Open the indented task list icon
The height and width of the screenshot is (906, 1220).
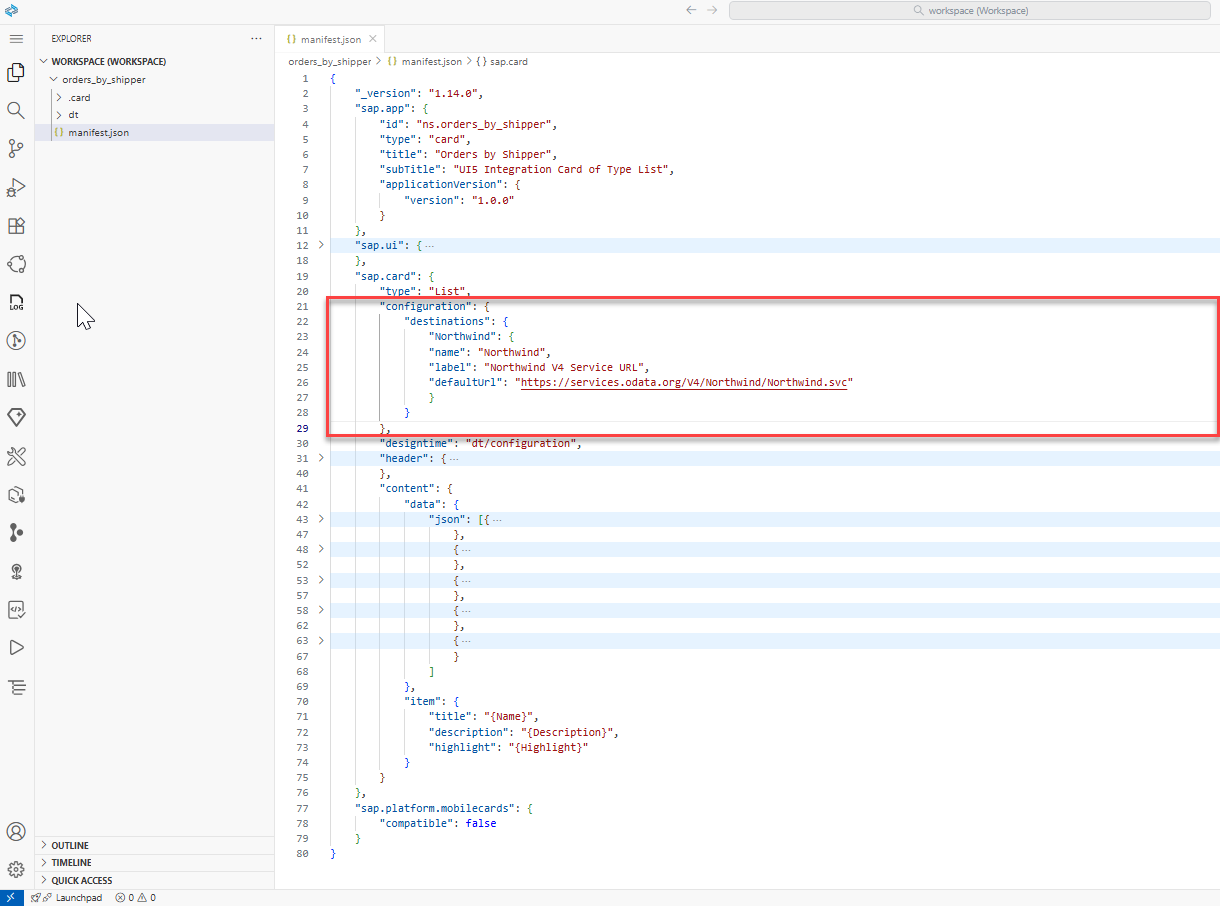tap(16, 687)
